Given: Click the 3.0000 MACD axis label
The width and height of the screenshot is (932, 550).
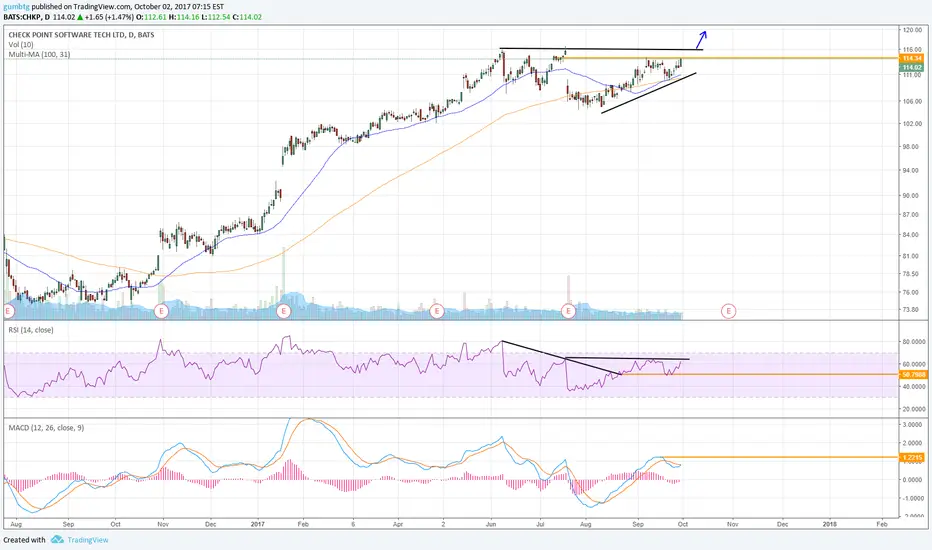Looking at the screenshot, I should pyautogui.click(x=912, y=425).
